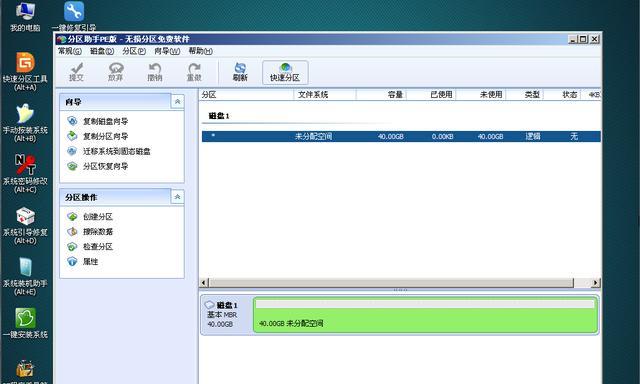Viewport: 640px width, 384px height.
Task: Click the horizontal scrollbar right arrow
Action: (596, 282)
